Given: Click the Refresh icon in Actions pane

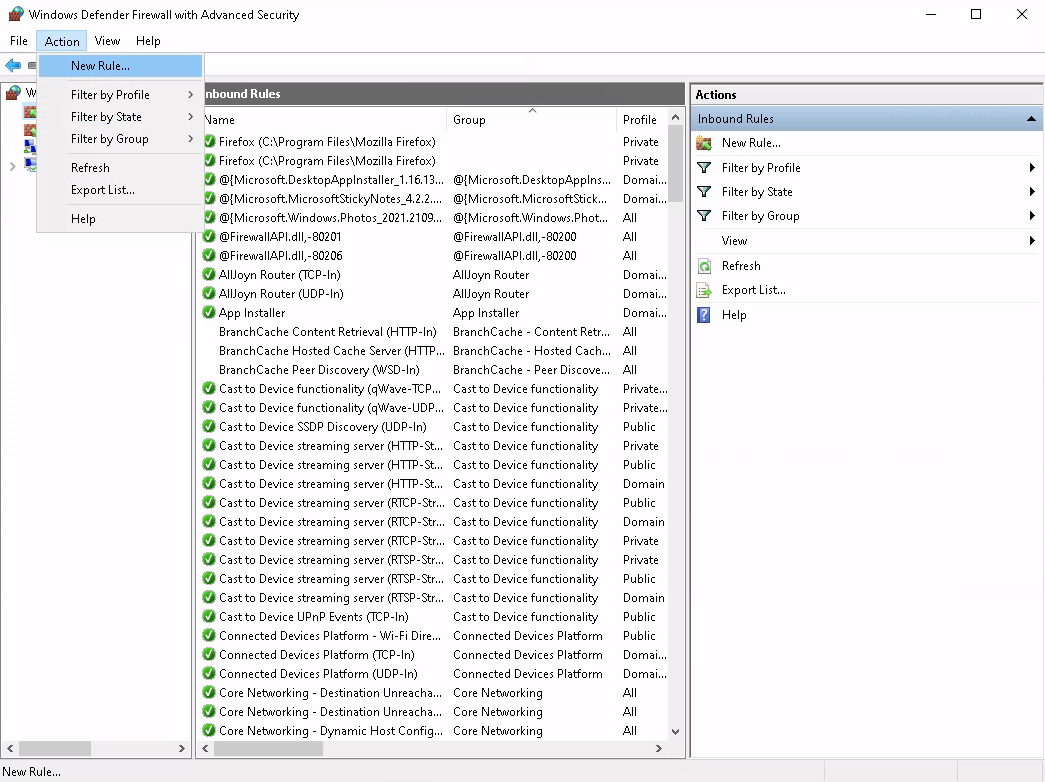Looking at the screenshot, I should 704,266.
